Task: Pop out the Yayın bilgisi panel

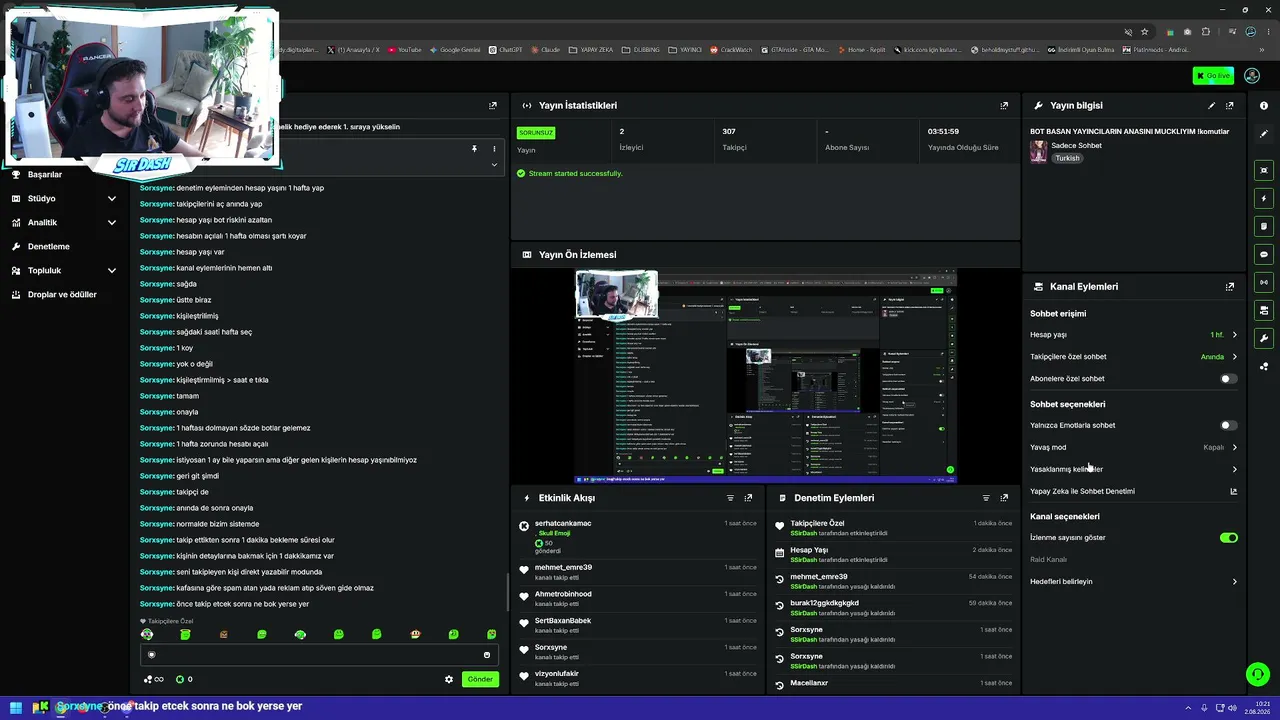Action: [x=1230, y=105]
